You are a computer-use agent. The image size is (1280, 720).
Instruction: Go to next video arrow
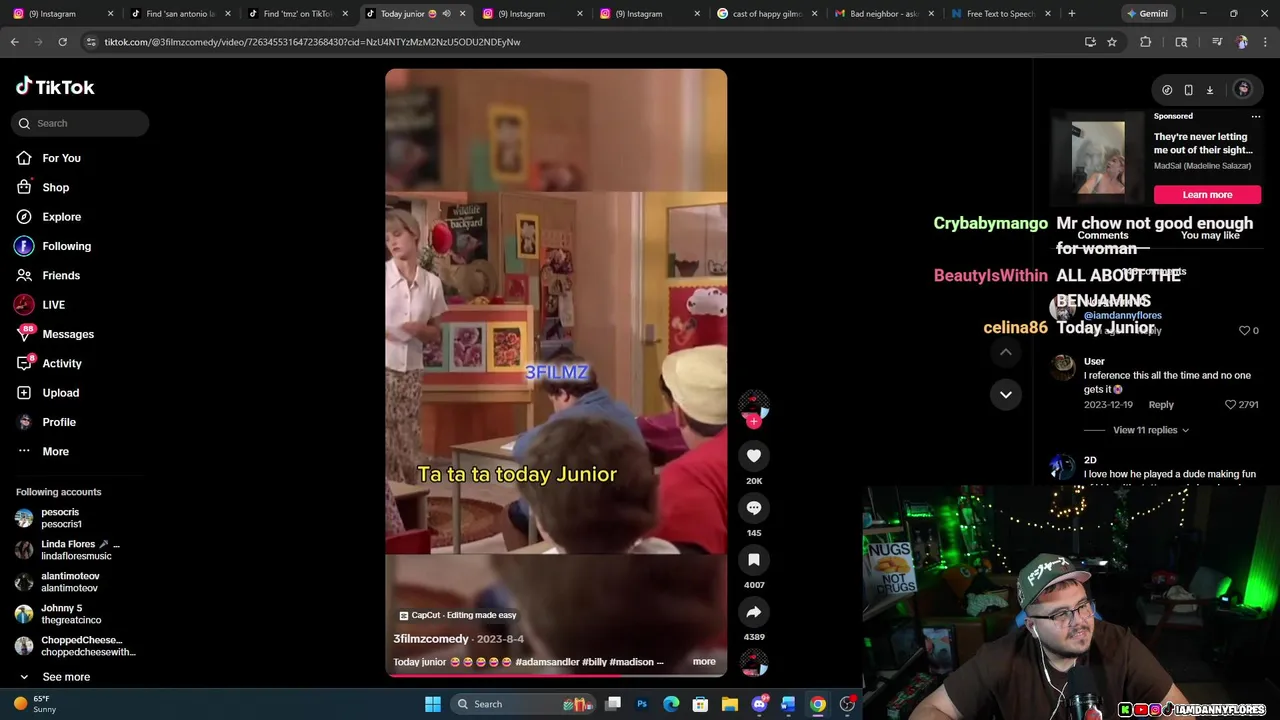pos(1006,394)
